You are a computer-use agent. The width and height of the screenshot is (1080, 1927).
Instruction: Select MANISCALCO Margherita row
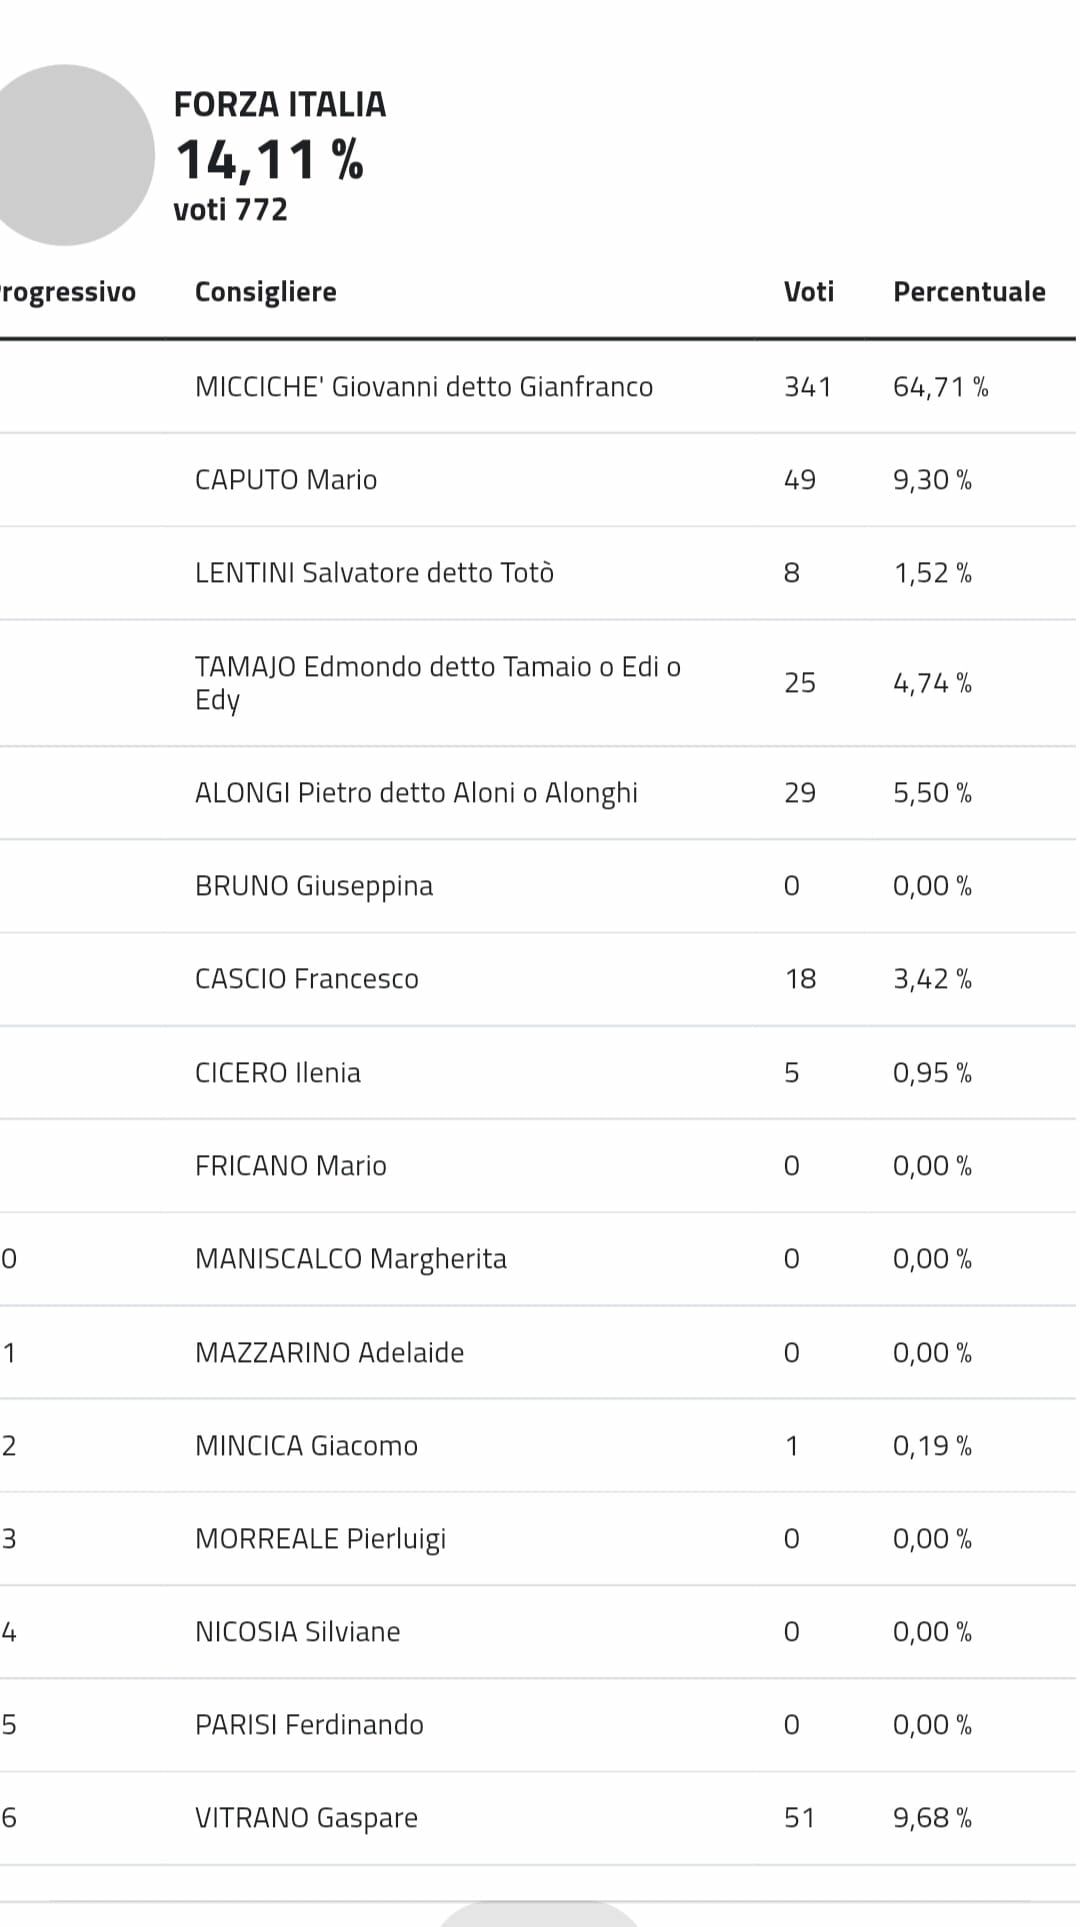538,1259
